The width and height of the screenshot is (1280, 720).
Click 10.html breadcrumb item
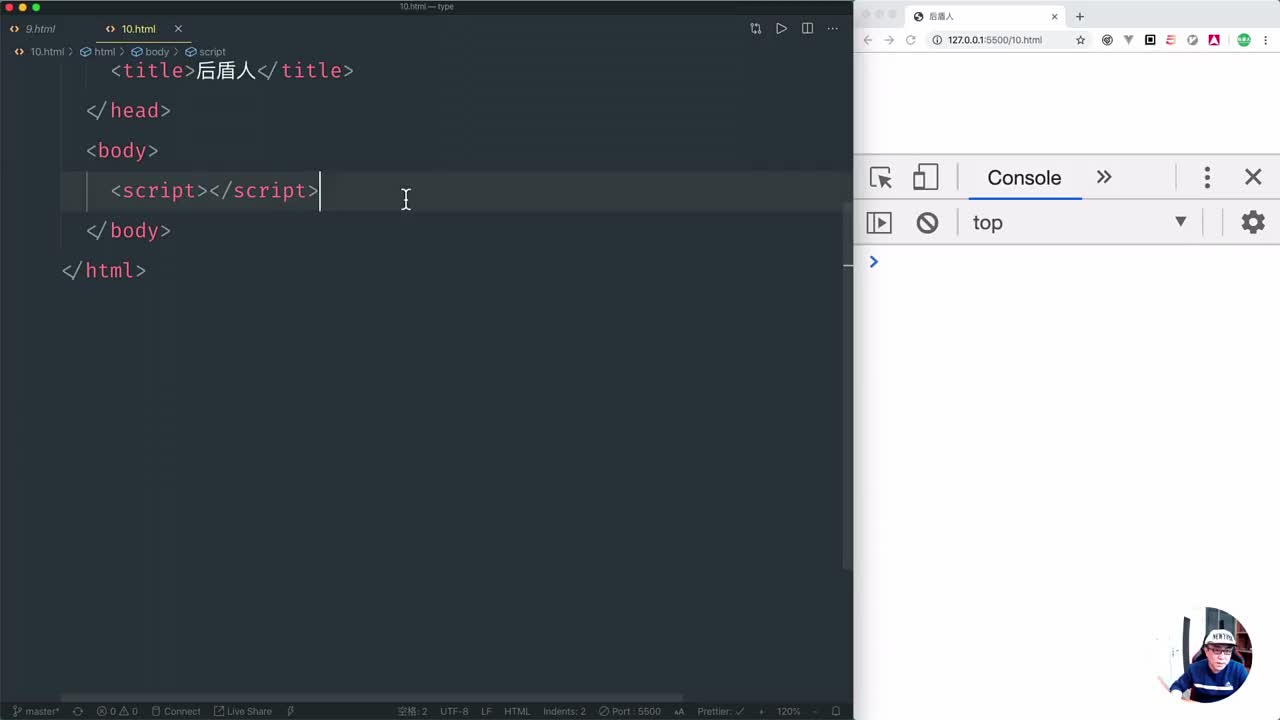40,51
